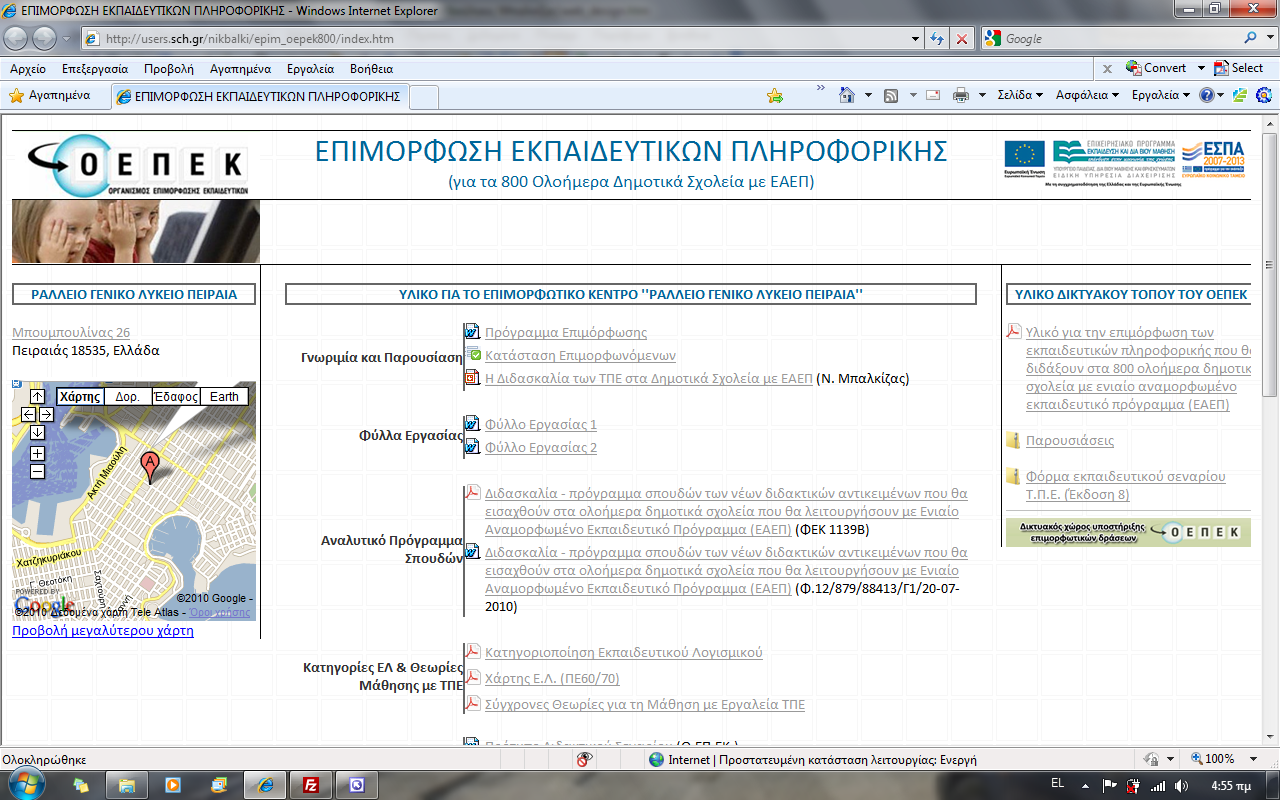Open the Χάρτης Ε.Λ. (ΠΕ60/70) link
Screen dimensions: 1280x800
pos(552,679)
